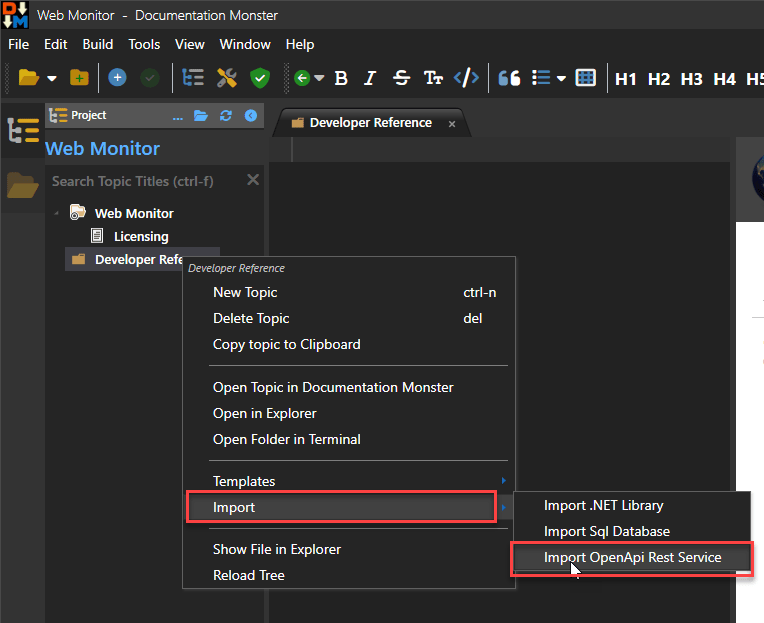
Task: Choose Import .NET Library
Action: pos(632,506)
